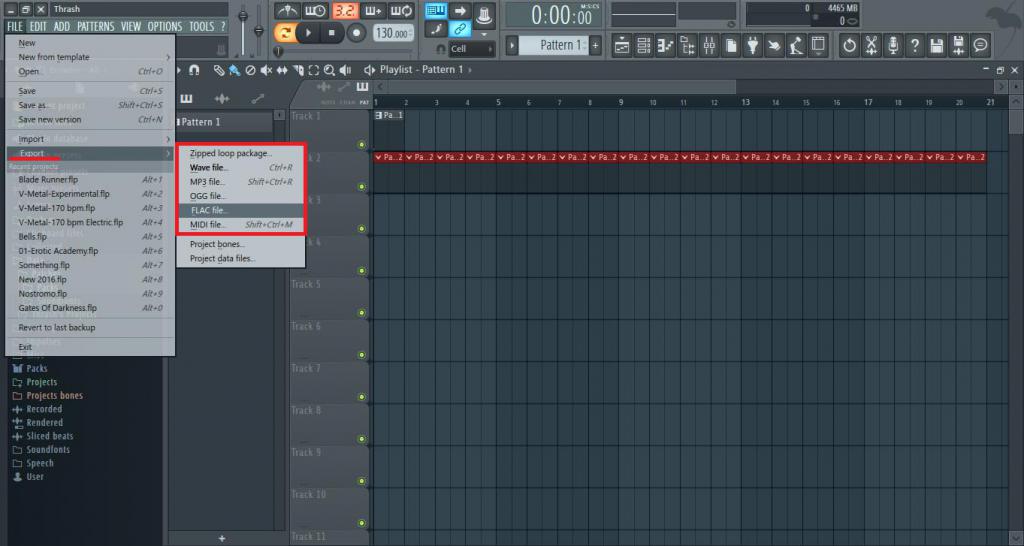Open the speech bubble info icon

point(980,45)
